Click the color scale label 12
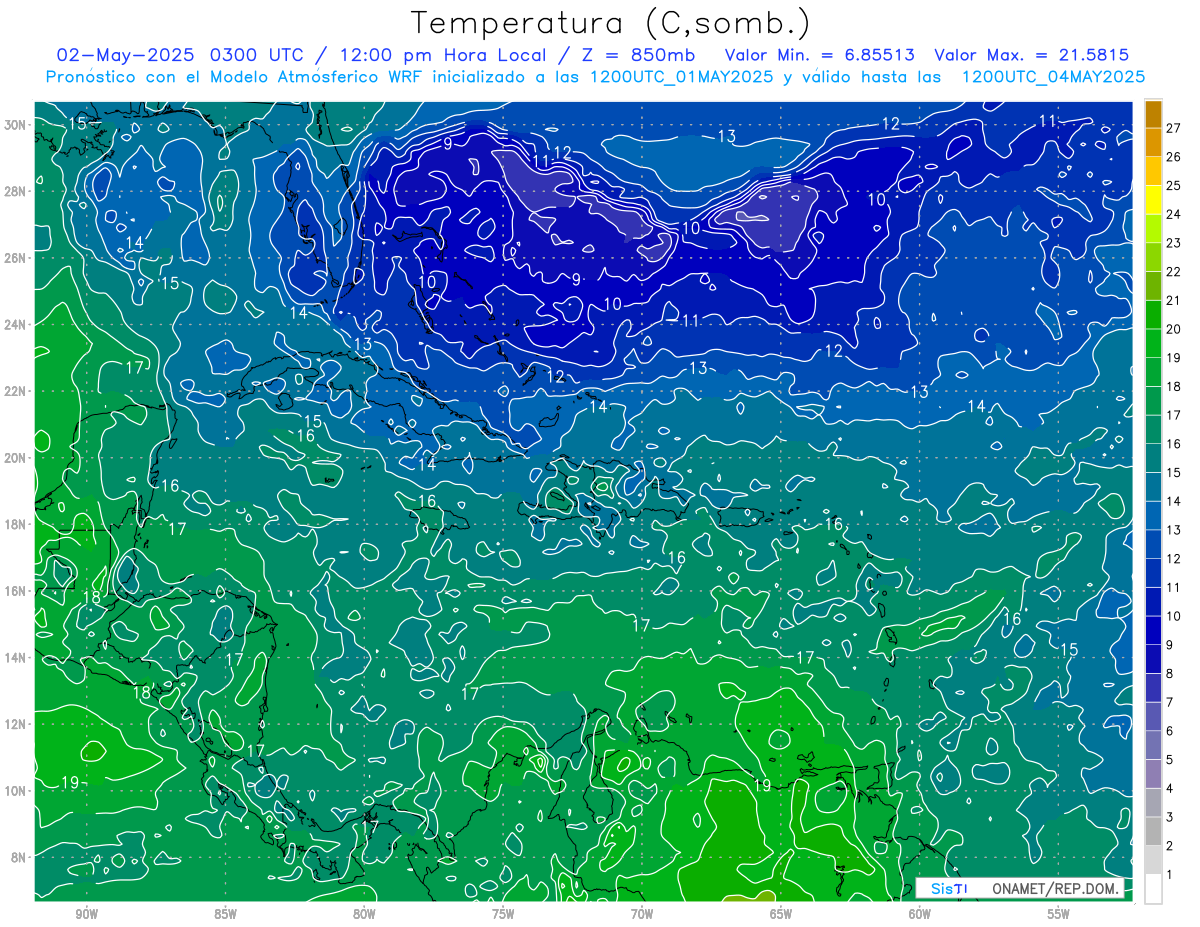The height and width of the screenshot is (927, 1200). pos(1174,558)
